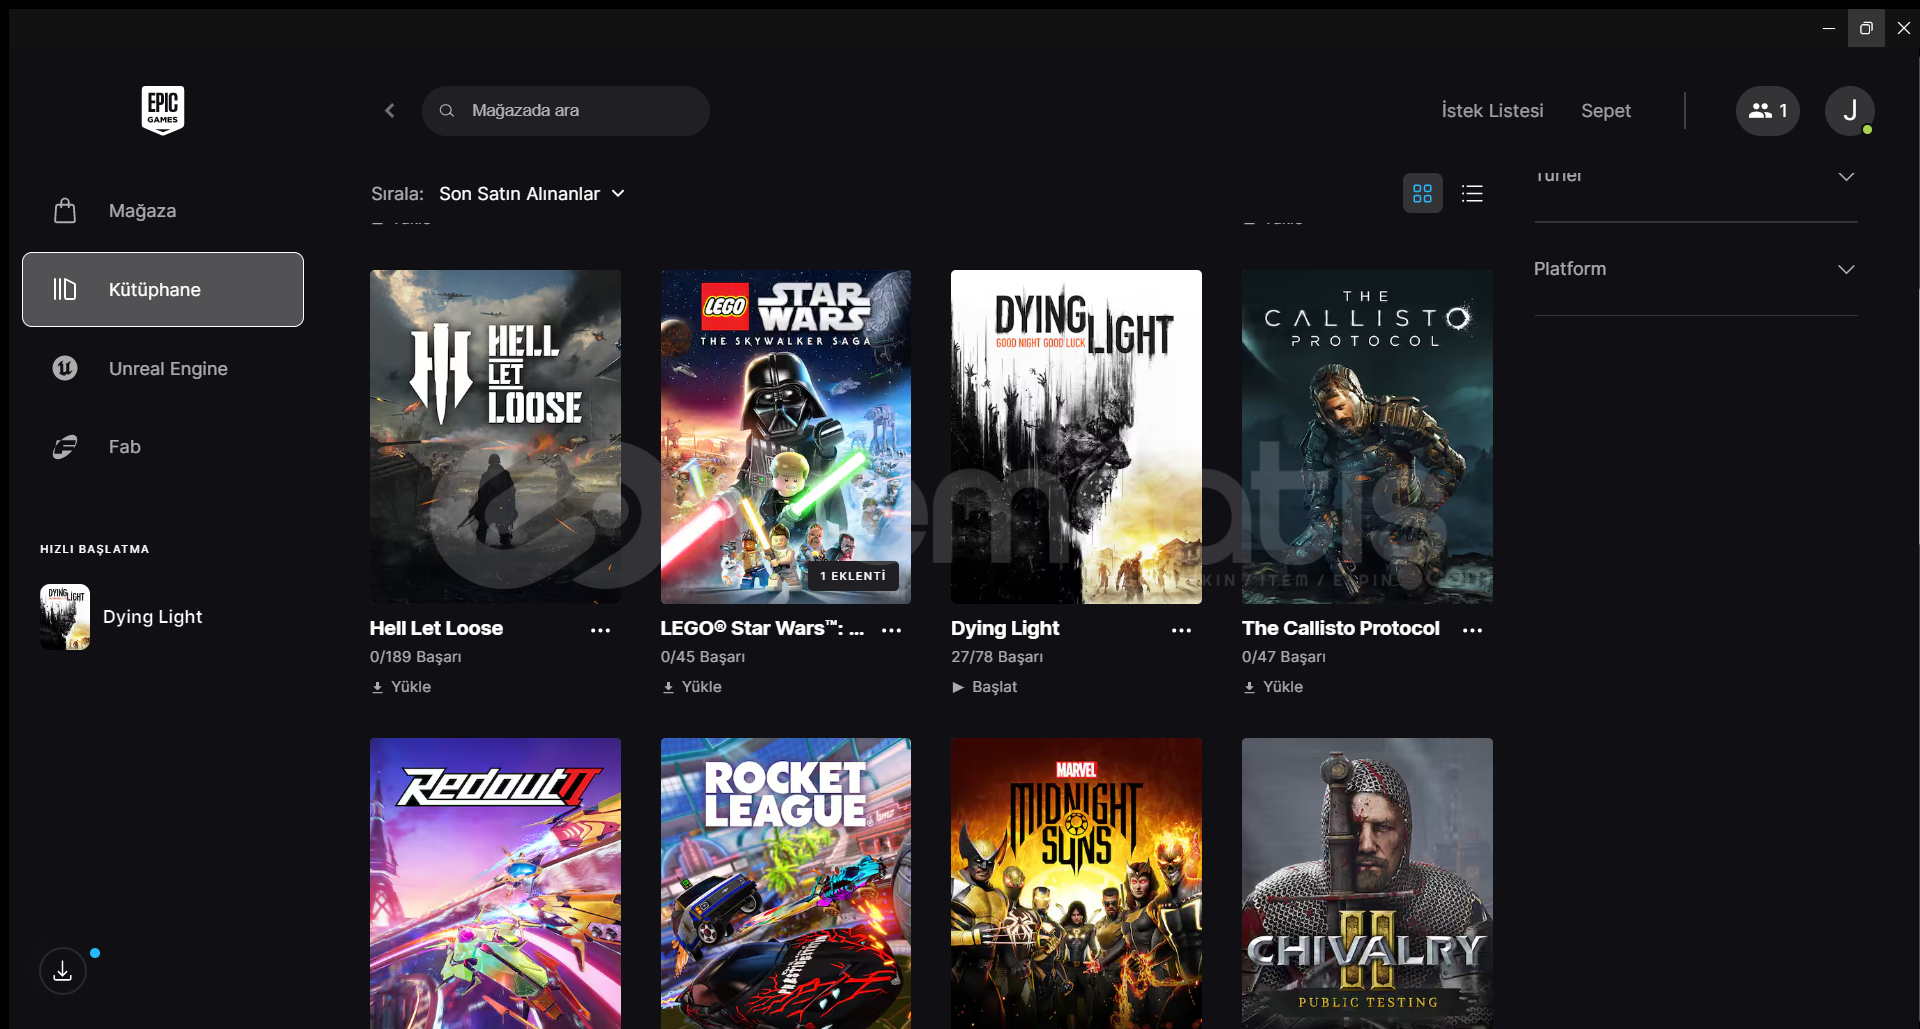The image size is (1920, 1029).
Task: Expand the Platform filter section
Action: point(1845,268)
